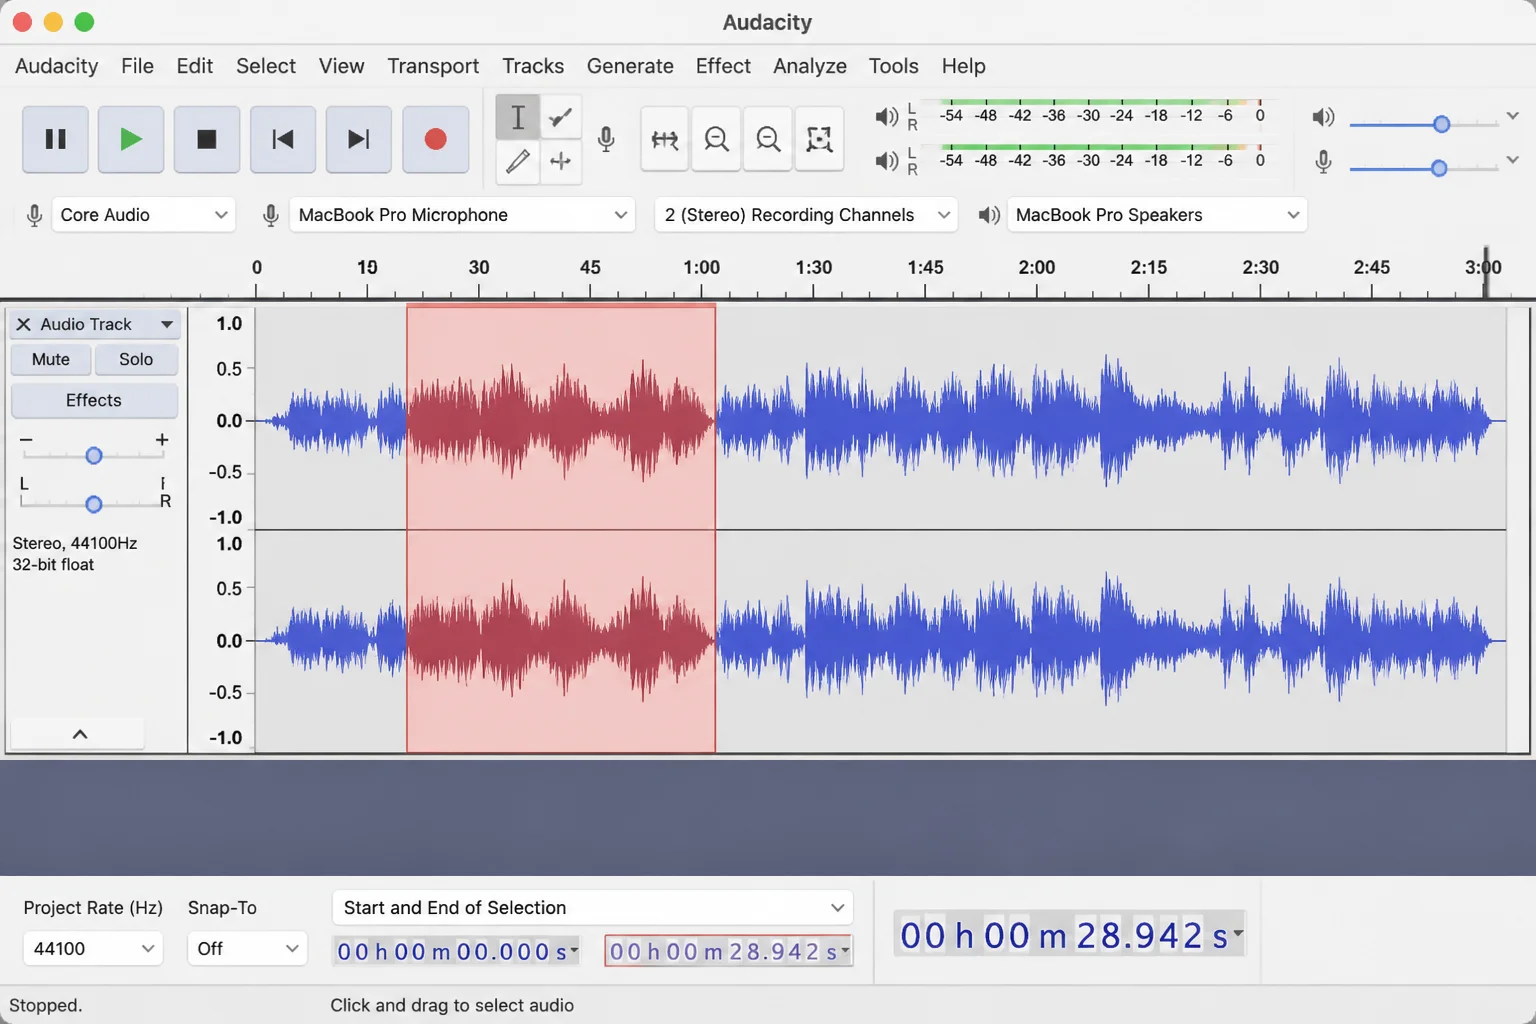Click the Audio Track pan slider knob
Viewport: 1536px width, 1024px height.
click(x=94, y=504)
